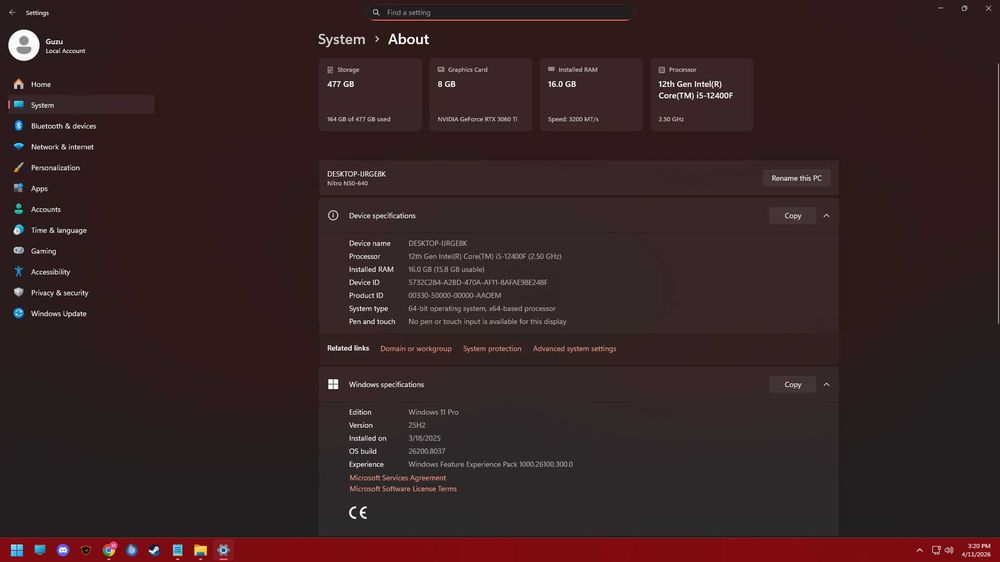Open Google Chrome from the taskbar
The height and width of the screenshot is (562, 1000).
point(109,550)
